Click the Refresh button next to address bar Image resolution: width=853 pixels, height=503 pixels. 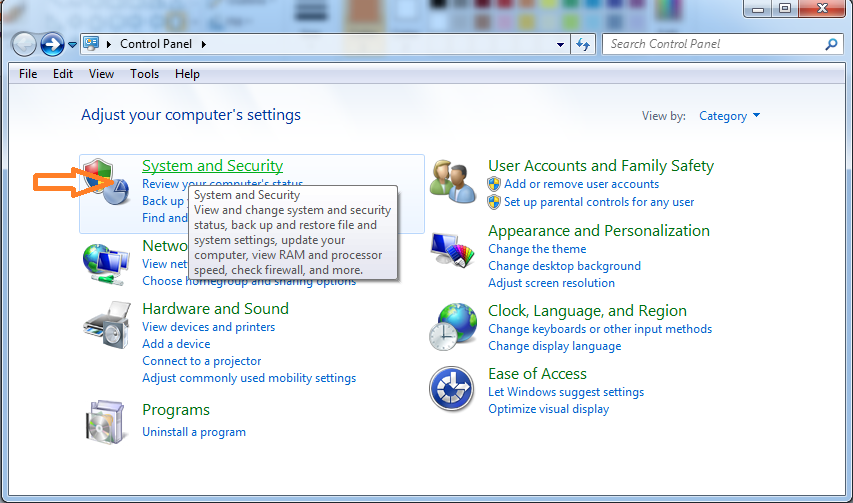[x=583, y=44]
